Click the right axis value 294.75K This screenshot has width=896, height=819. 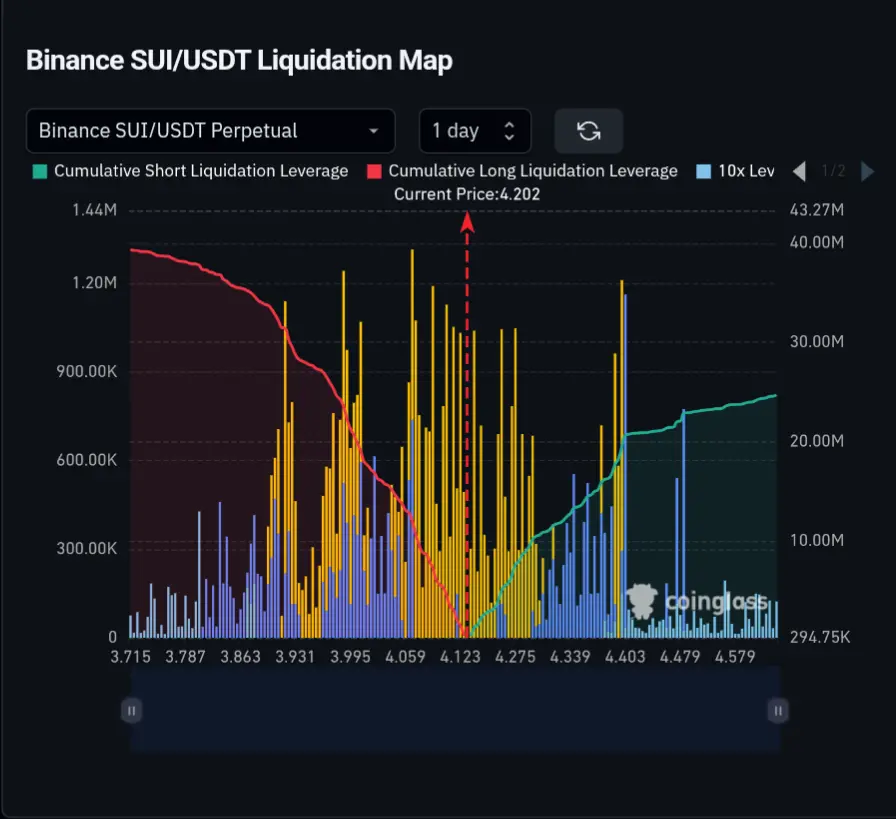pos(820,637)
